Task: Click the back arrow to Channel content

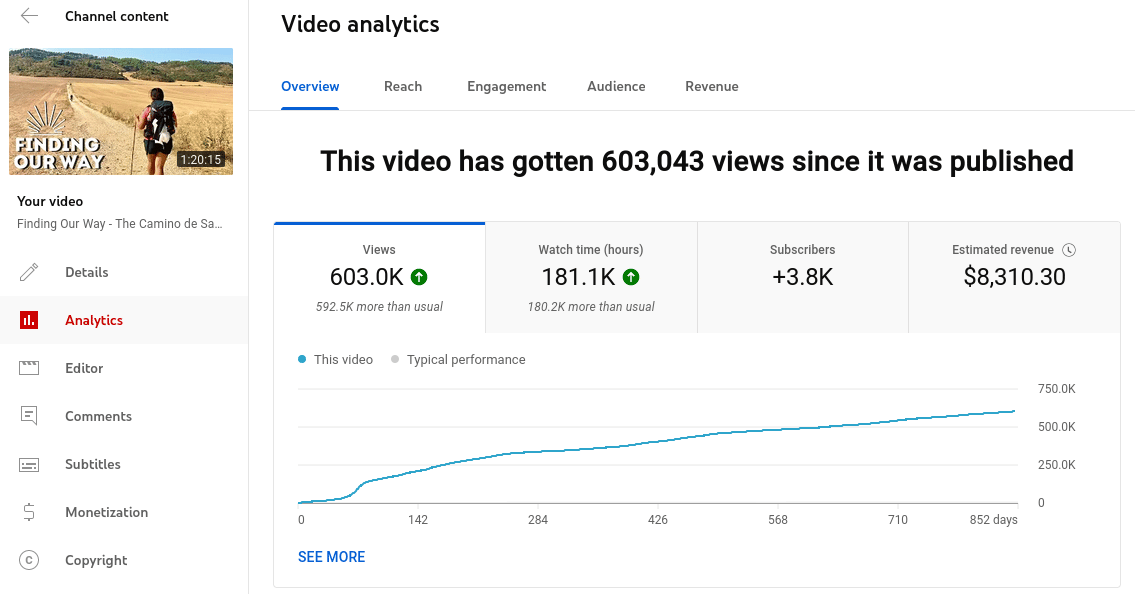Action: (29, 16)
